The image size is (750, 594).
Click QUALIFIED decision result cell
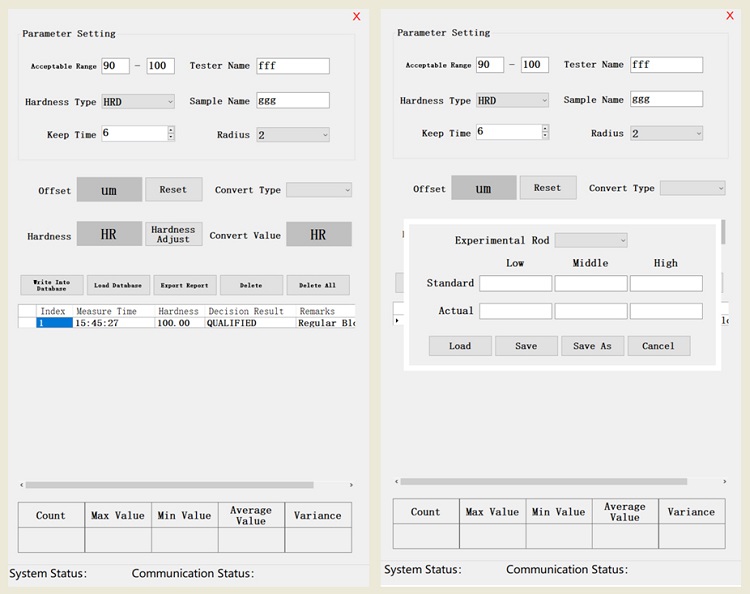pyautogui.click(x=251, y=323)
